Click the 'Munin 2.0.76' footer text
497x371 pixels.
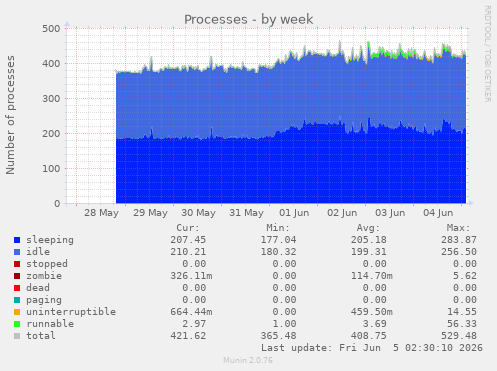pos(248,360)
